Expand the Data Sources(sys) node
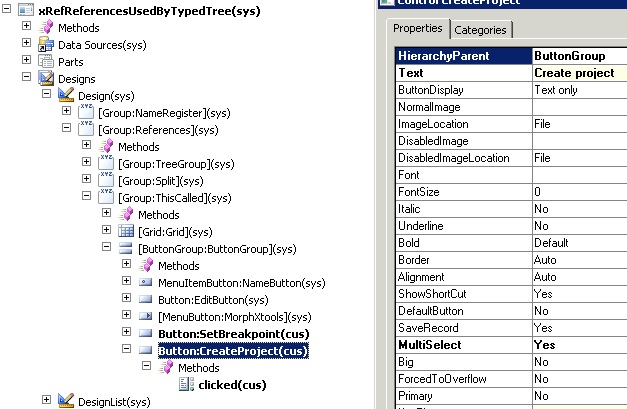Viewport: 627px width, 409px height. (x=26, y=42)
